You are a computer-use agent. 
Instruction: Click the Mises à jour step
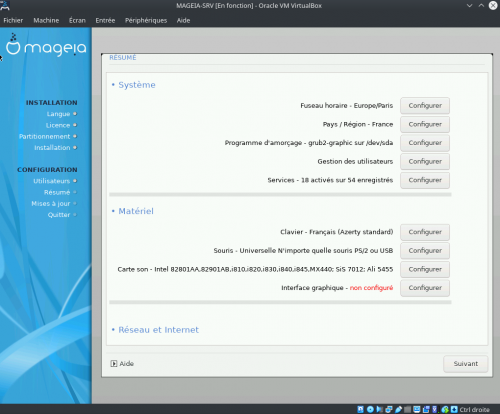pyautogui.click(x=51, y=203)
